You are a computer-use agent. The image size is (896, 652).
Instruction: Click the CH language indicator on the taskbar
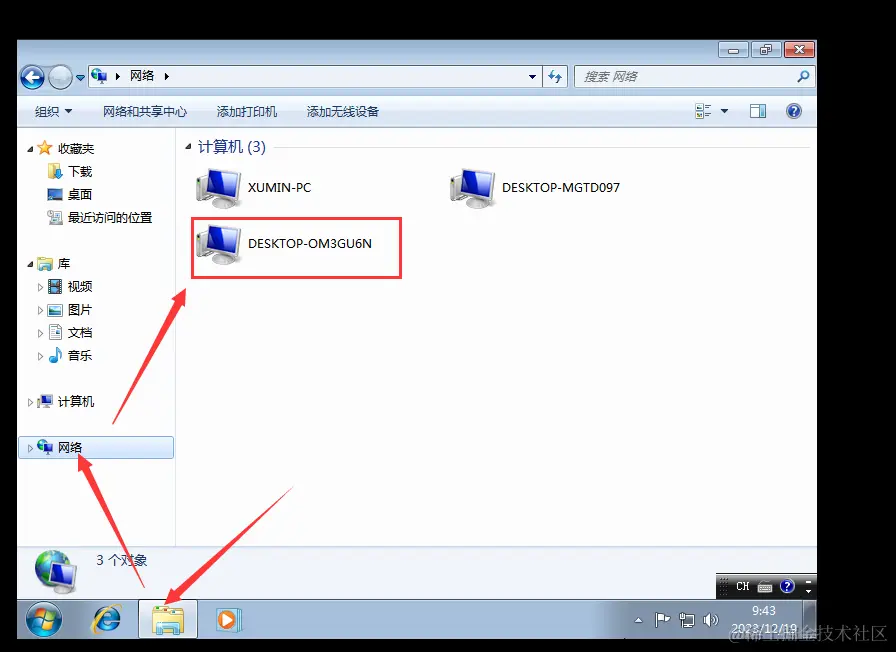741,586
